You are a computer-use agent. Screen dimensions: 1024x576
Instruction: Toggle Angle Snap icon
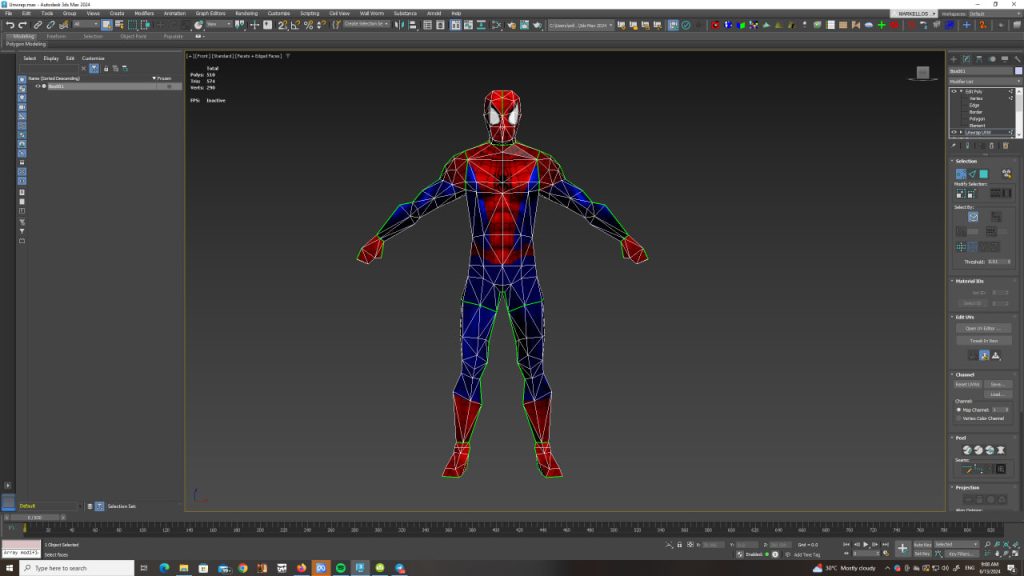pos(295,25)
